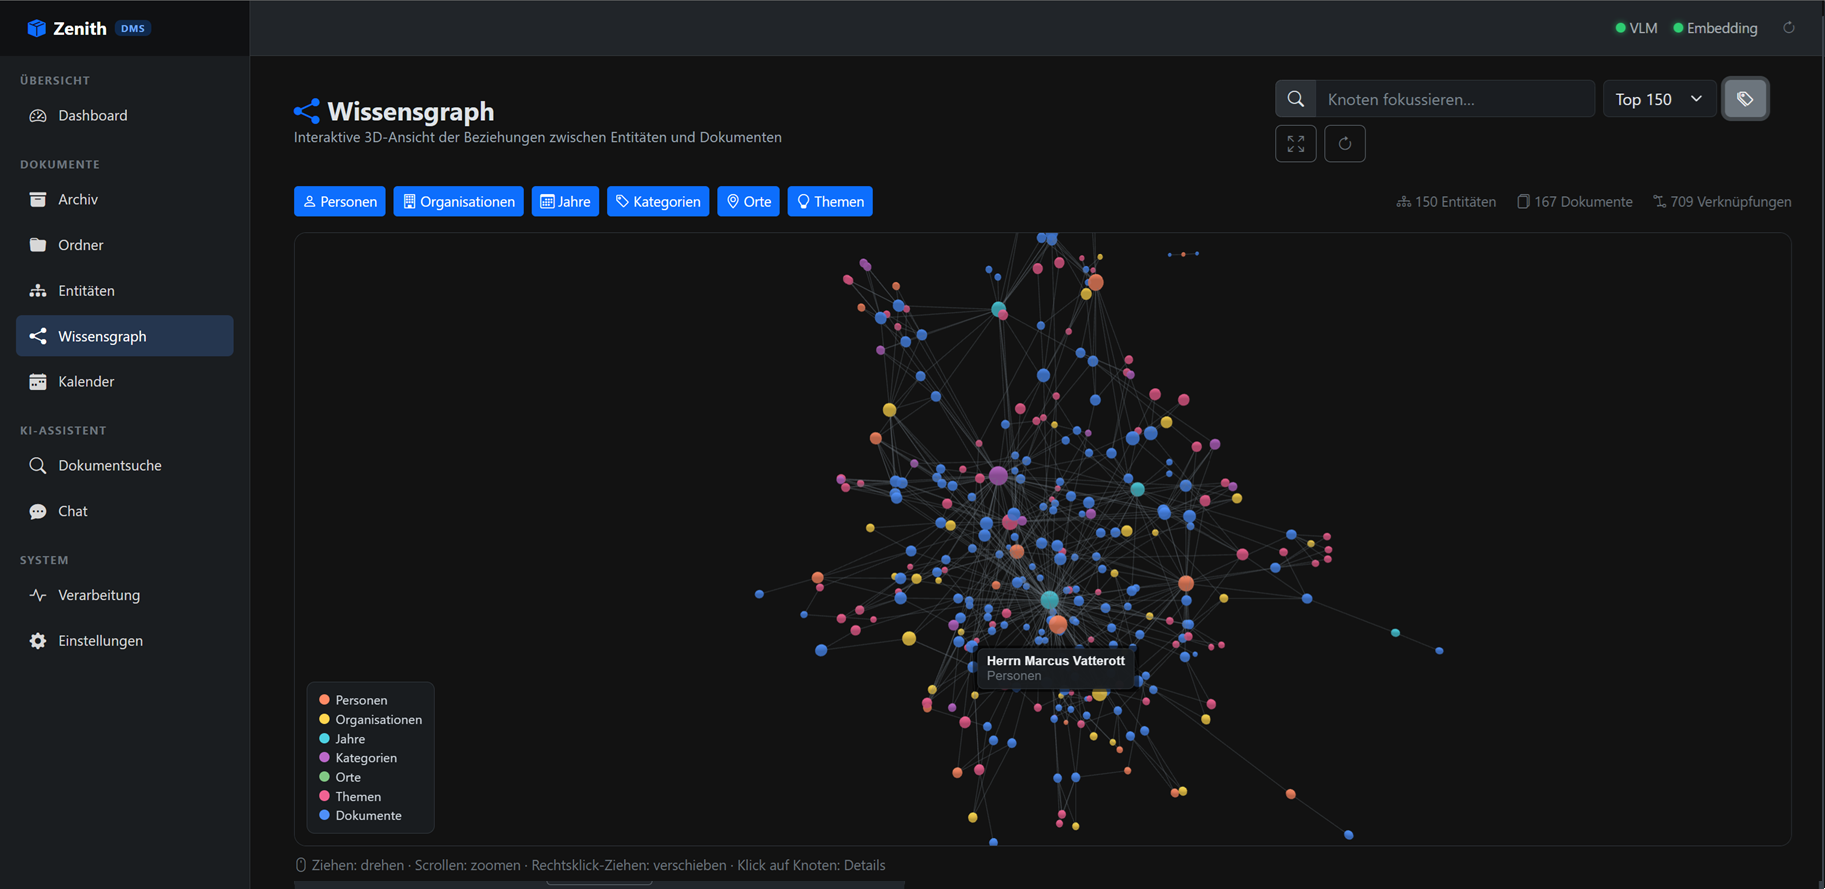
Task: Click the Entitäten hierarchy icon
Action: click(x=38, y=291)
